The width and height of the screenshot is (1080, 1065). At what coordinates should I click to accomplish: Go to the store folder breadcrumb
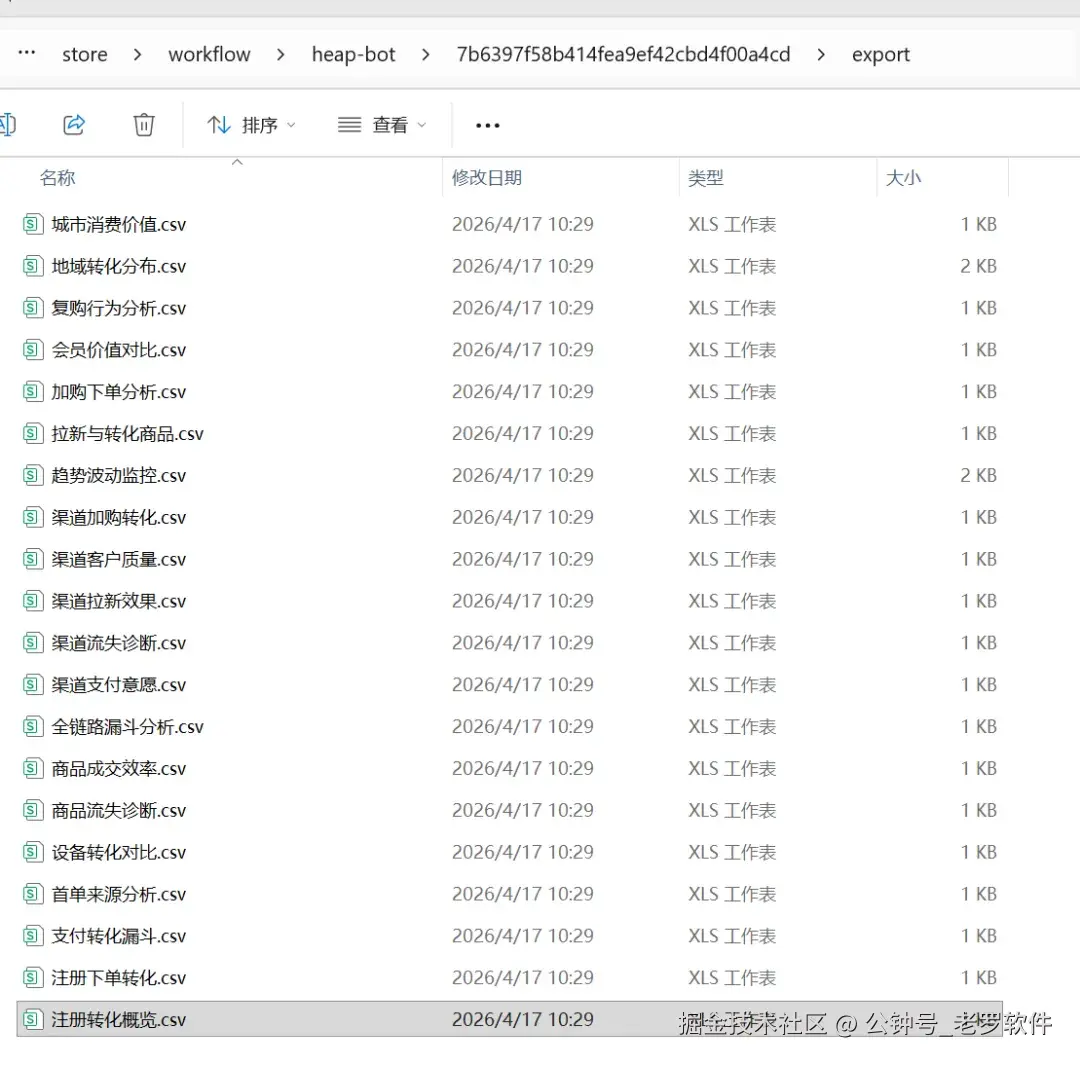pos(85,55)
